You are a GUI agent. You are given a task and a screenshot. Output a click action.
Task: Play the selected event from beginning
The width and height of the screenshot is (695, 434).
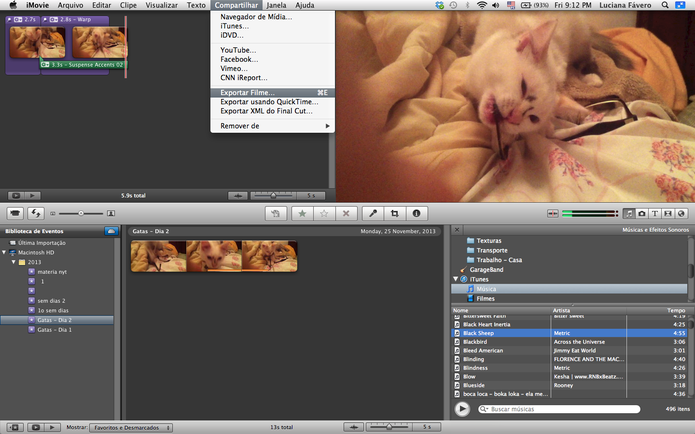pos(52,427)
